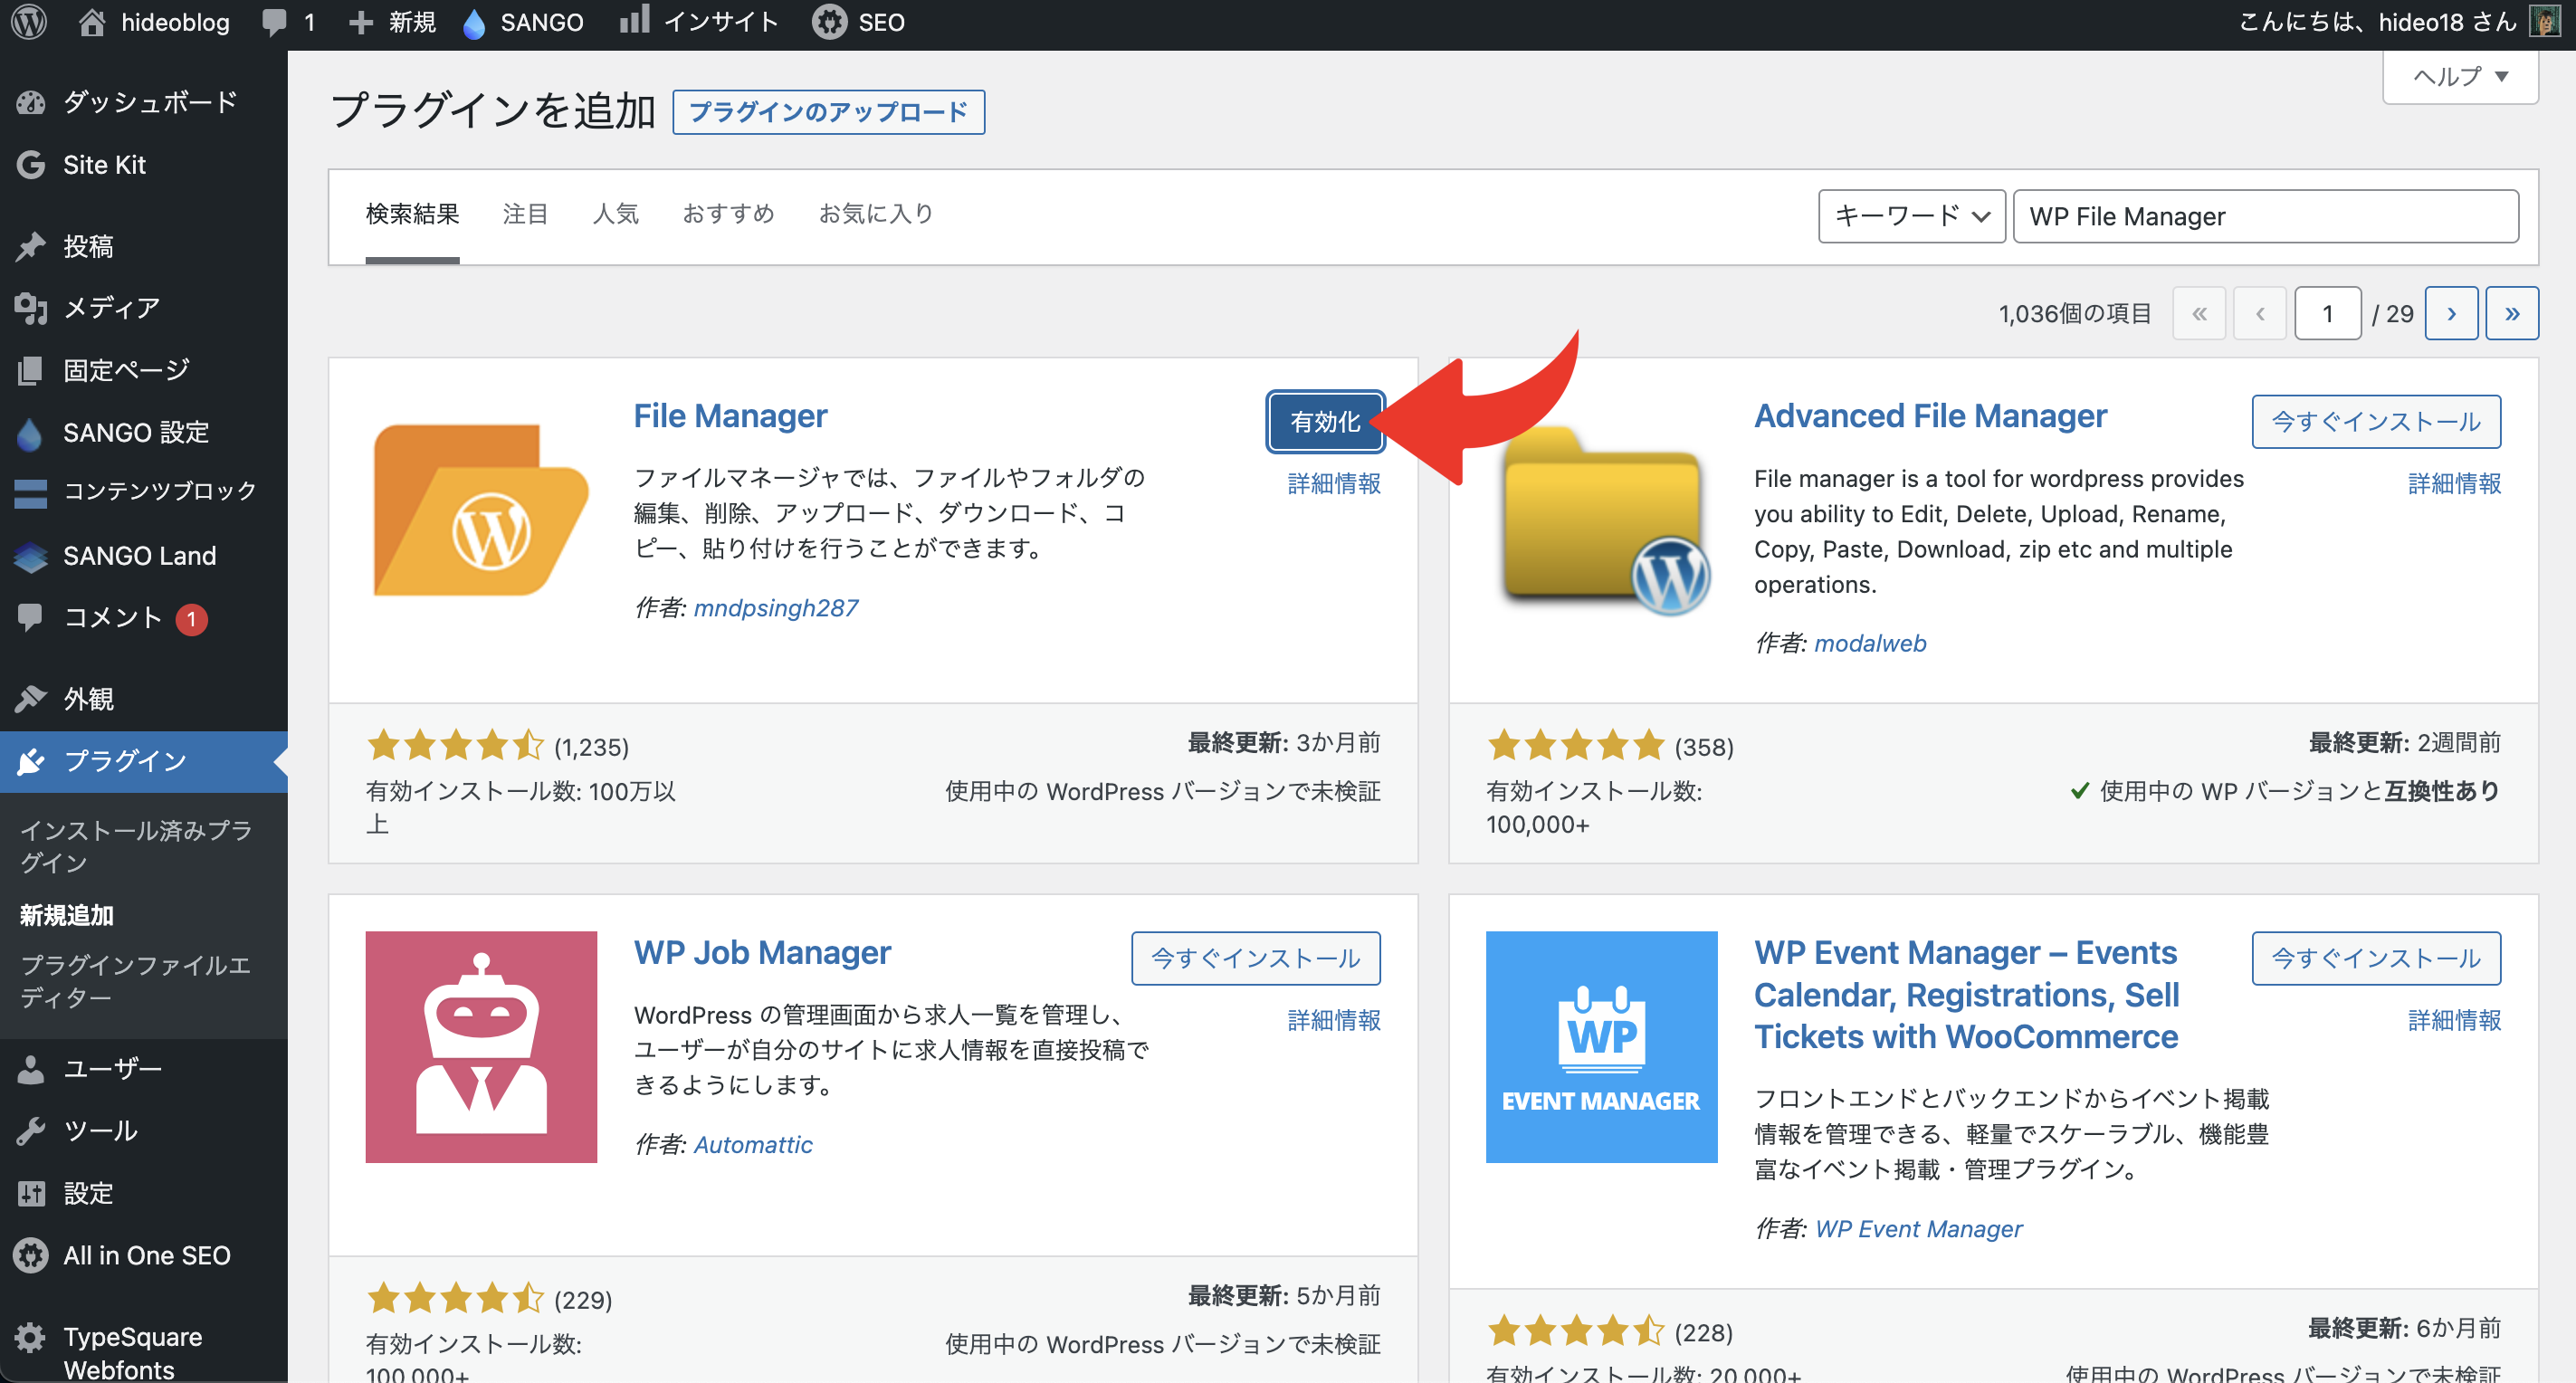Go to next results page arrow
The image size is (2576, 1383).
[x=2451, y=314]
